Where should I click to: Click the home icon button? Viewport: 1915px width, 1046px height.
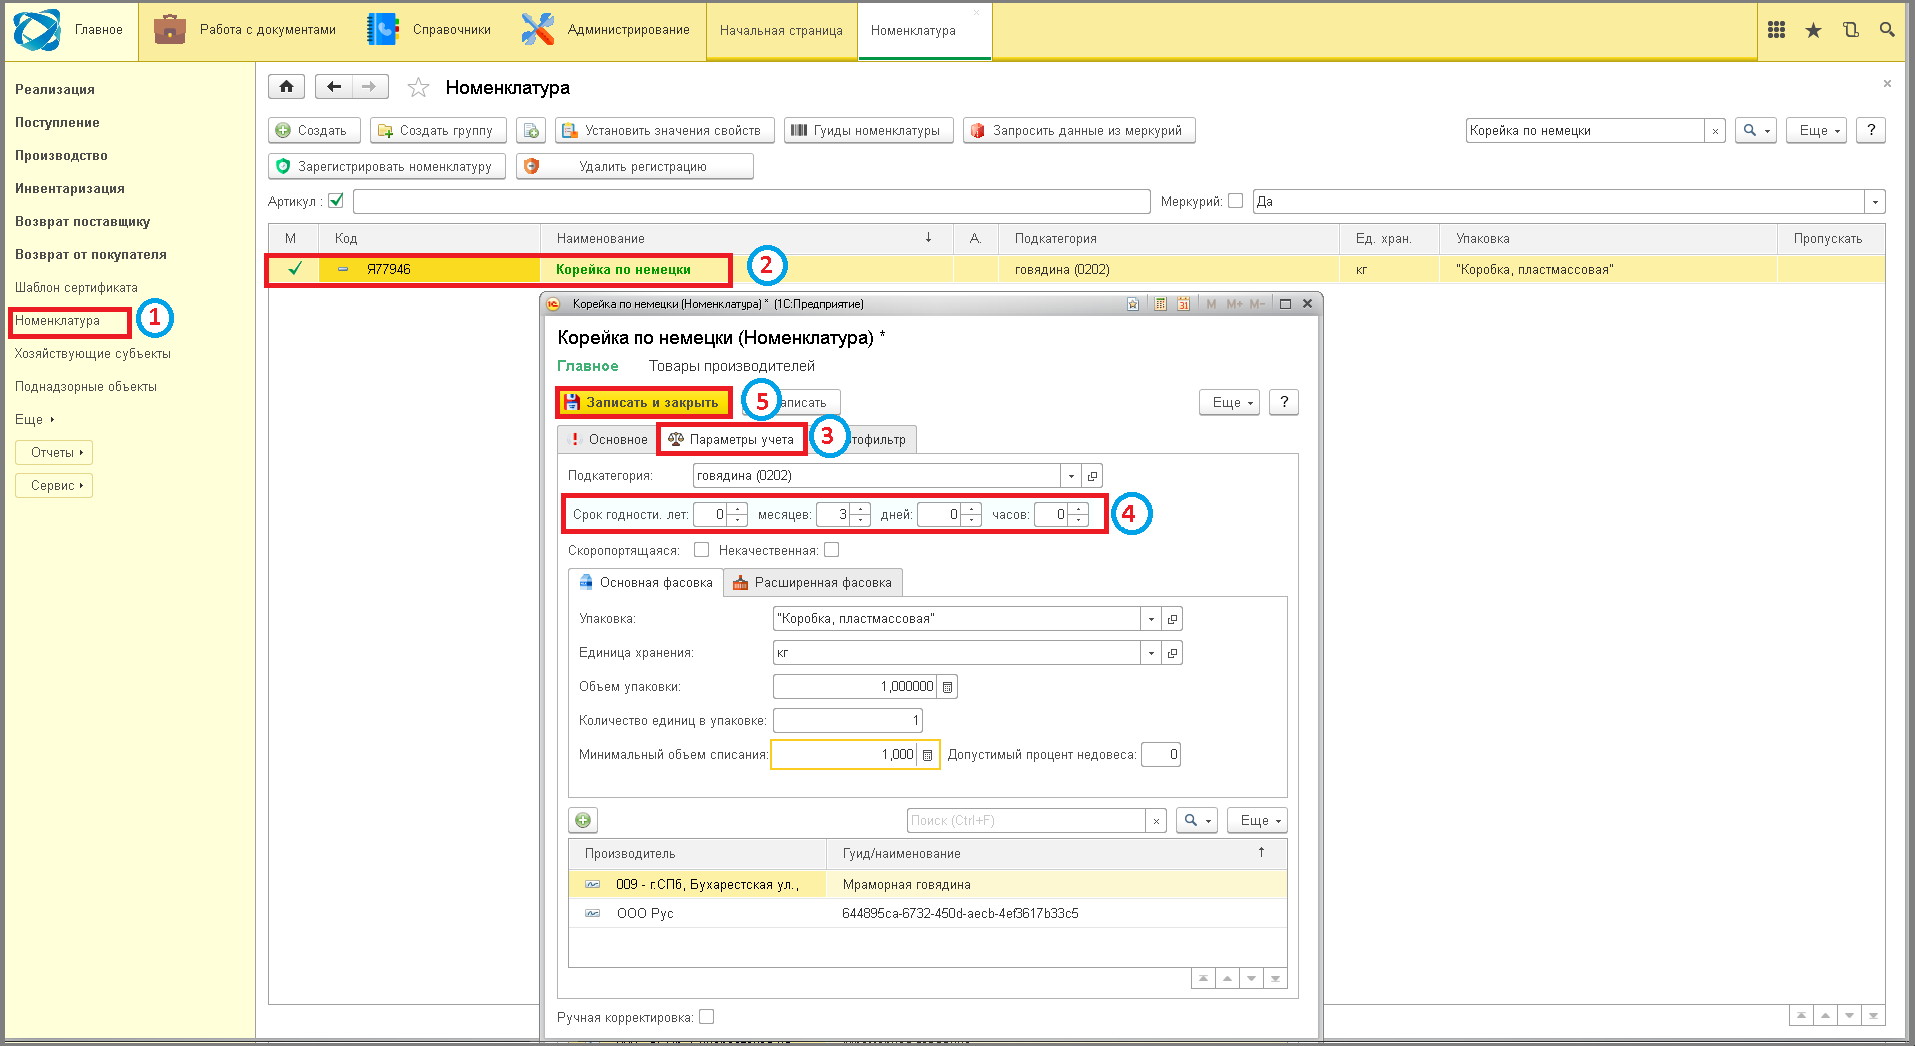click(286, 87)
